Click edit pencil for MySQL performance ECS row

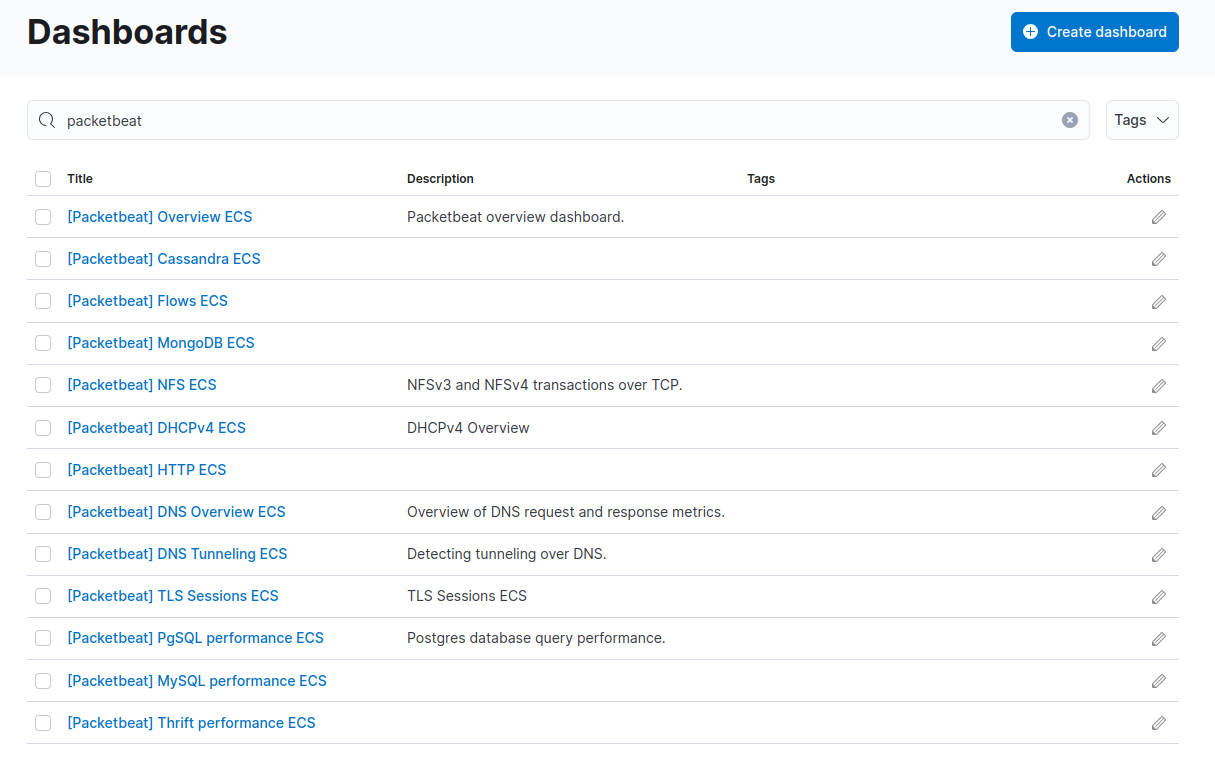[1159, 681]
